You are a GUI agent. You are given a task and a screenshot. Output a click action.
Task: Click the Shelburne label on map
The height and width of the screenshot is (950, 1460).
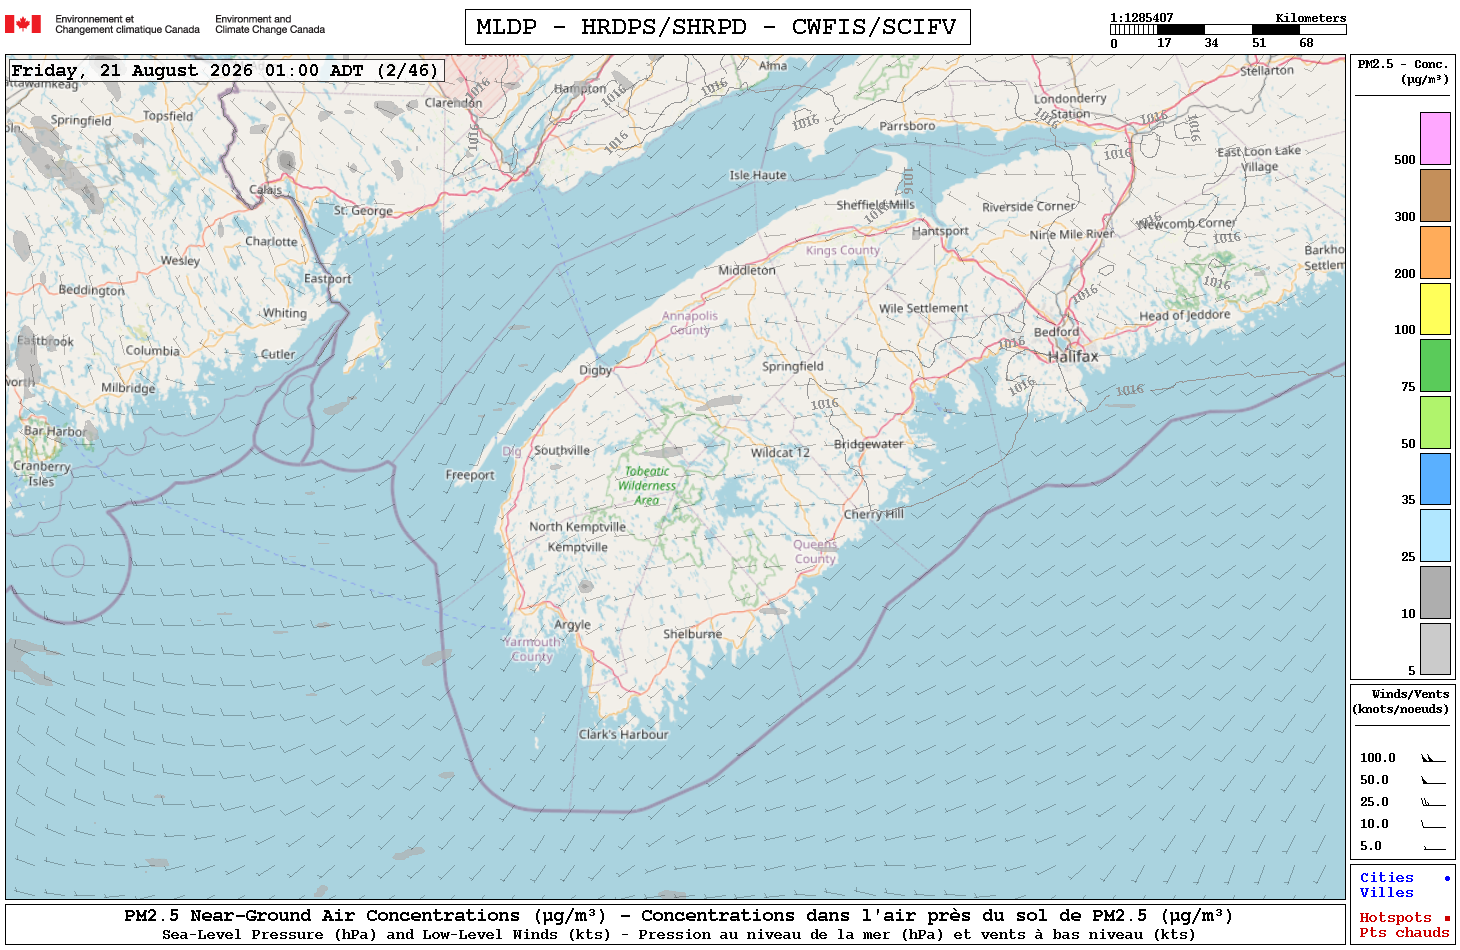(692, 634)
